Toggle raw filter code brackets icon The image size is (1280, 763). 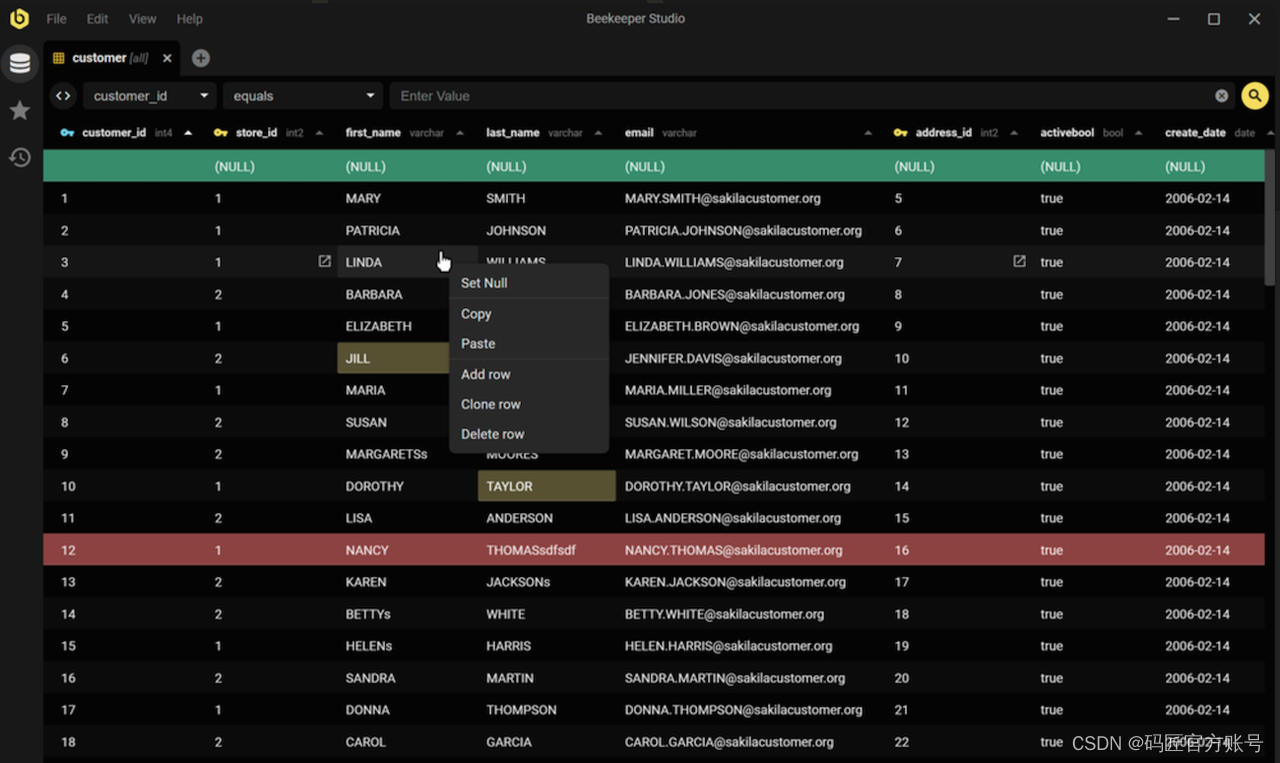(x=63, y=96)
